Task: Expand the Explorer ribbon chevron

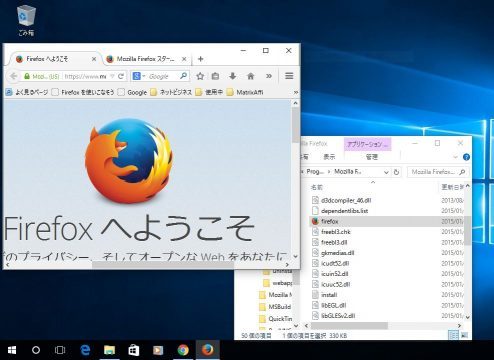Action: click(455, 157)
